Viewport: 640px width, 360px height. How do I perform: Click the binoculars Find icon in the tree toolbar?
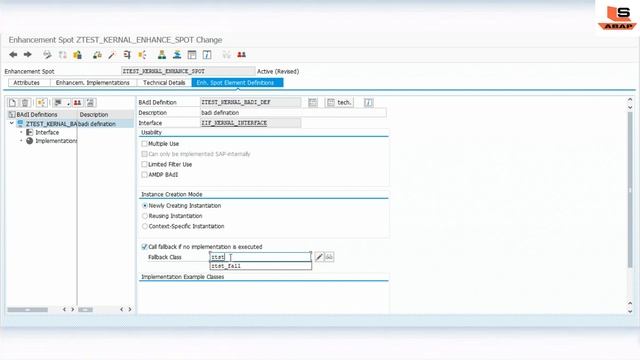pos(77,103)
